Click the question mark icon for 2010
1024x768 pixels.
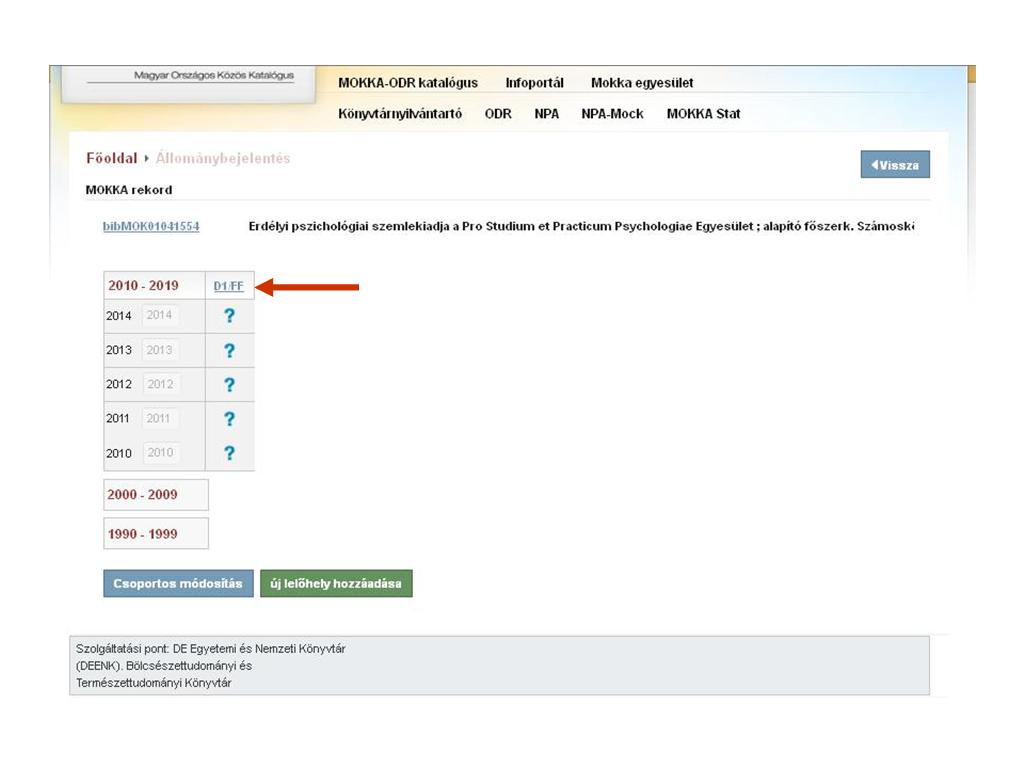[x=229, y=453]
